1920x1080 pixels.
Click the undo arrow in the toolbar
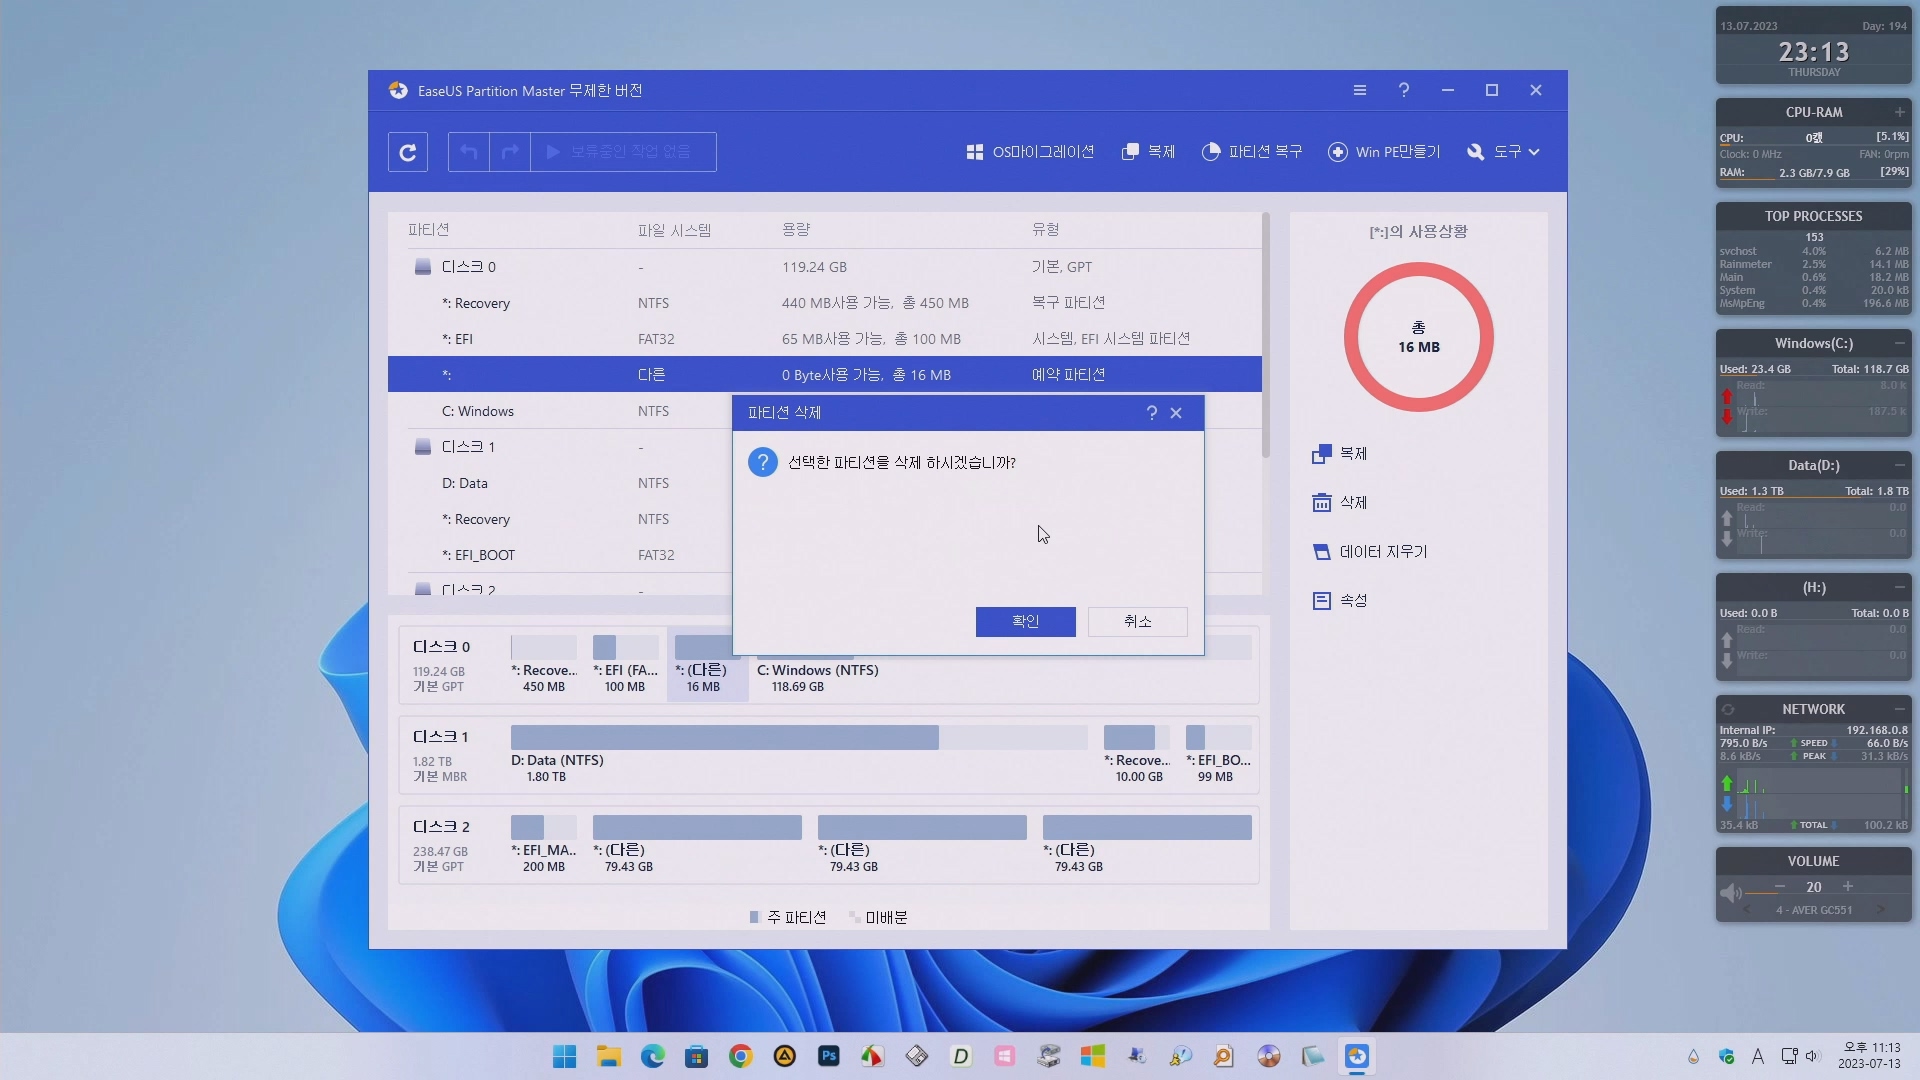coord(469,152)
